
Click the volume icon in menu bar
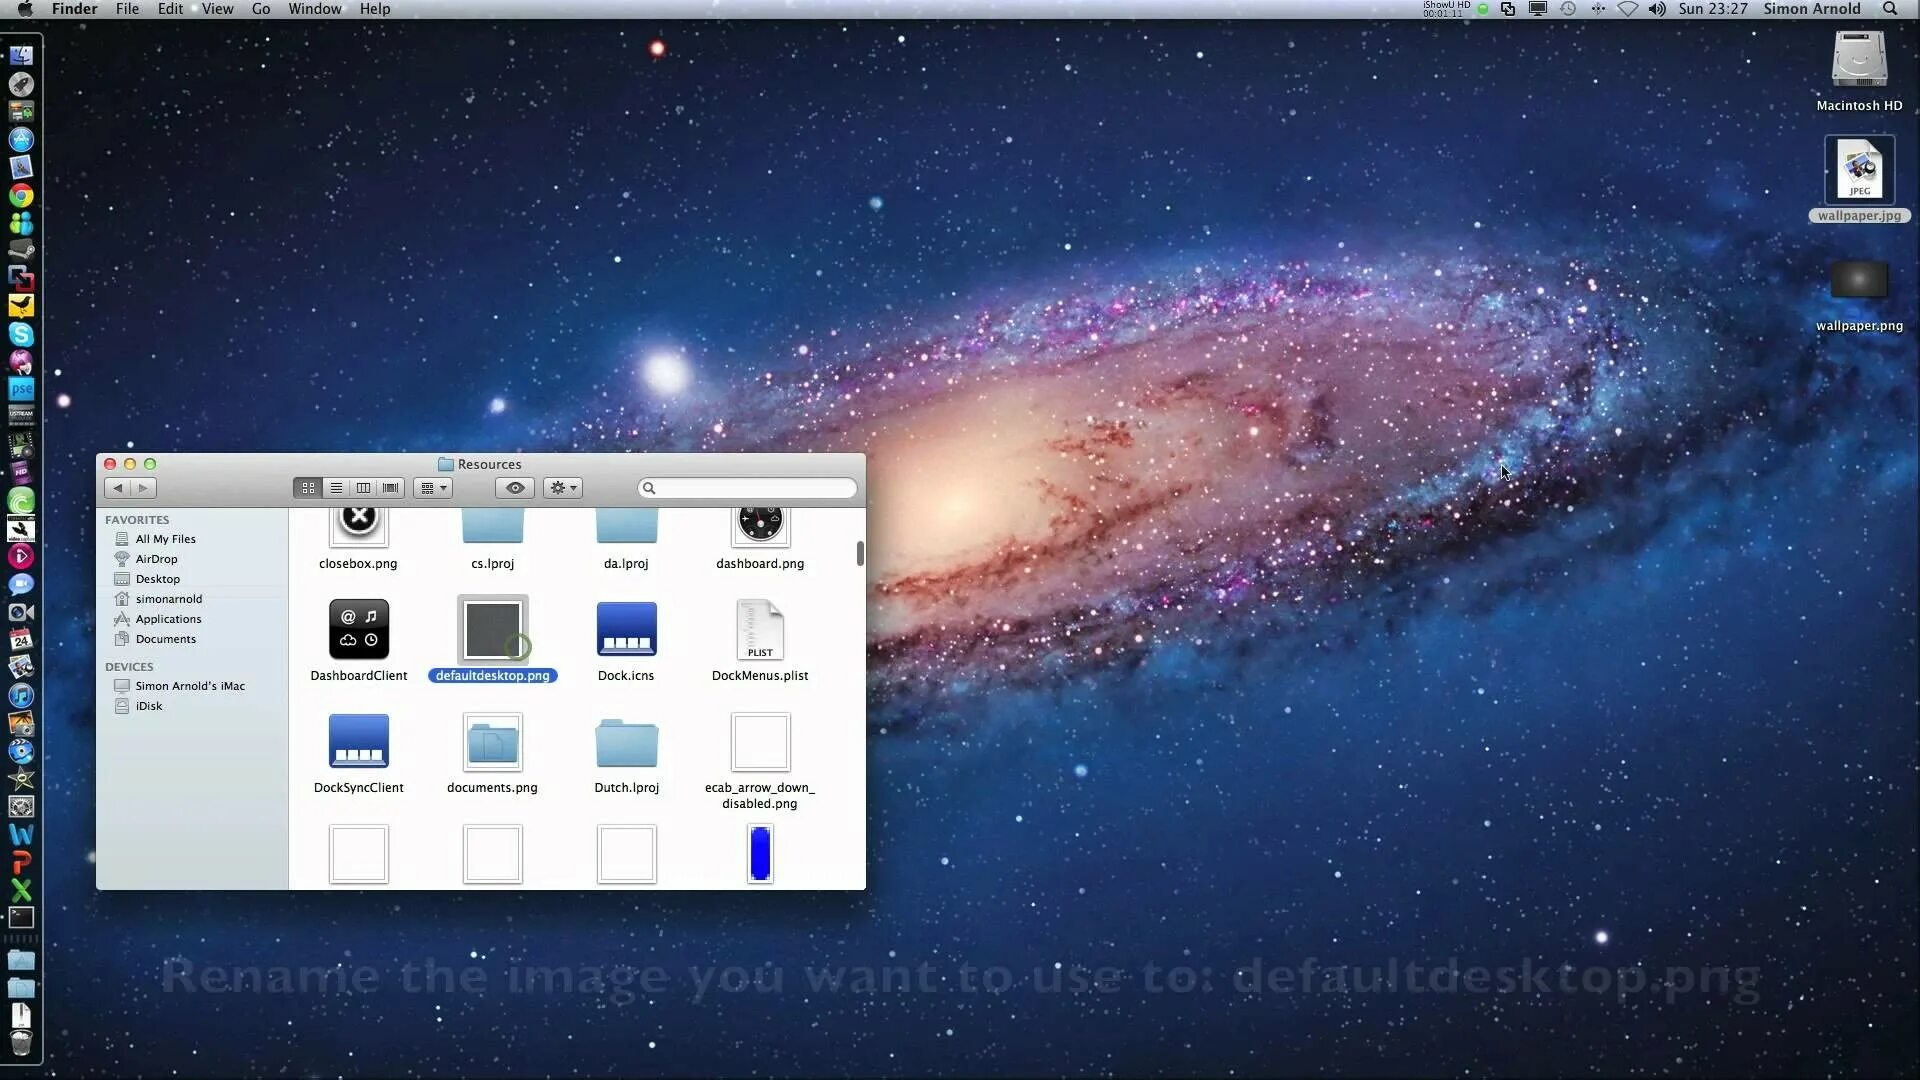pos(1657,9)
